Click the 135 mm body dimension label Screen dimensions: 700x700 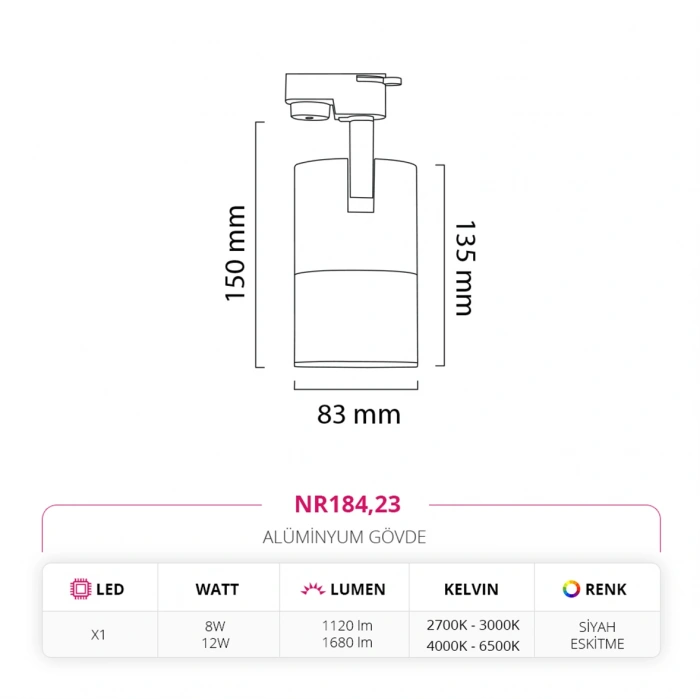(x=464, y=268)
